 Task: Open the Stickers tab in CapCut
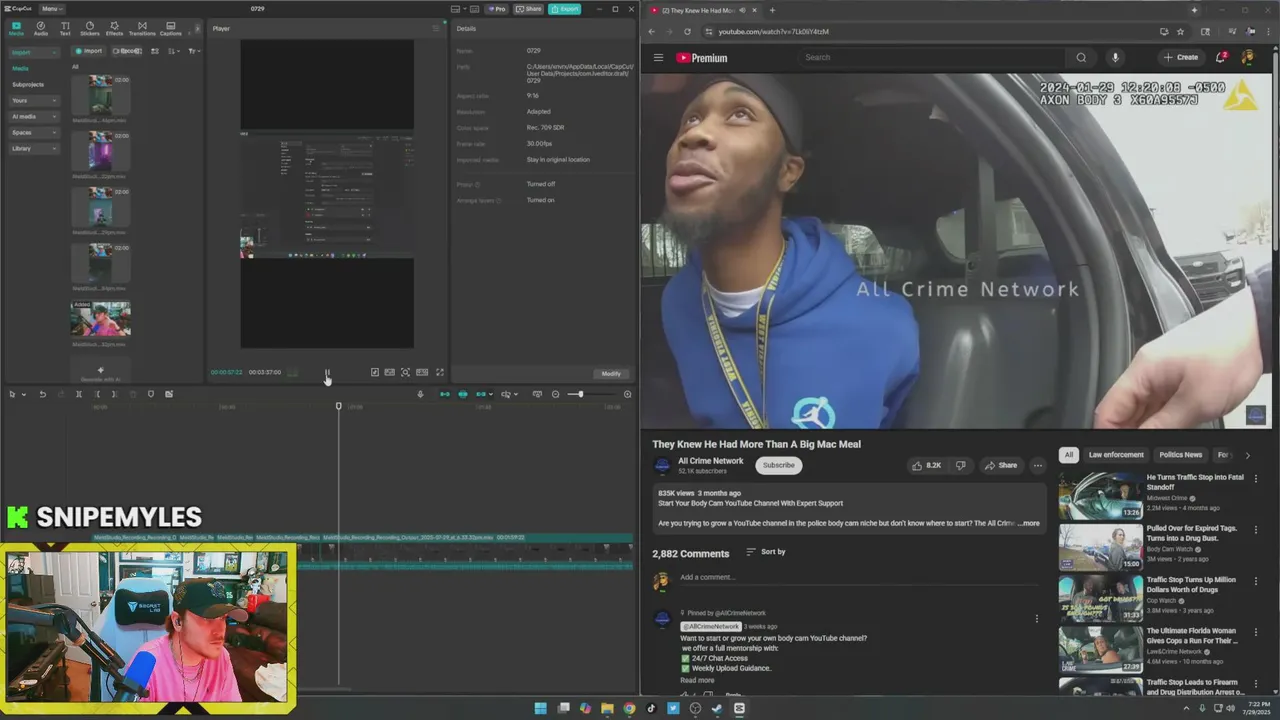[90, 28]
